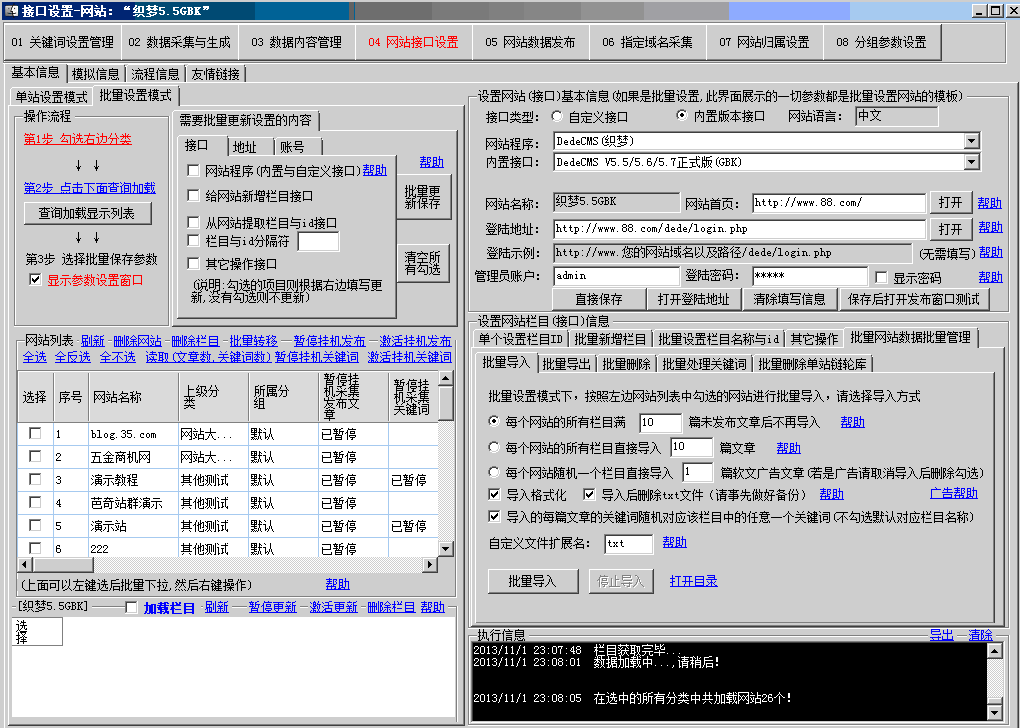This screenshot has width=1020, height=728.
Task: Click the 暂停更新 link
Action: pos(273,607)
